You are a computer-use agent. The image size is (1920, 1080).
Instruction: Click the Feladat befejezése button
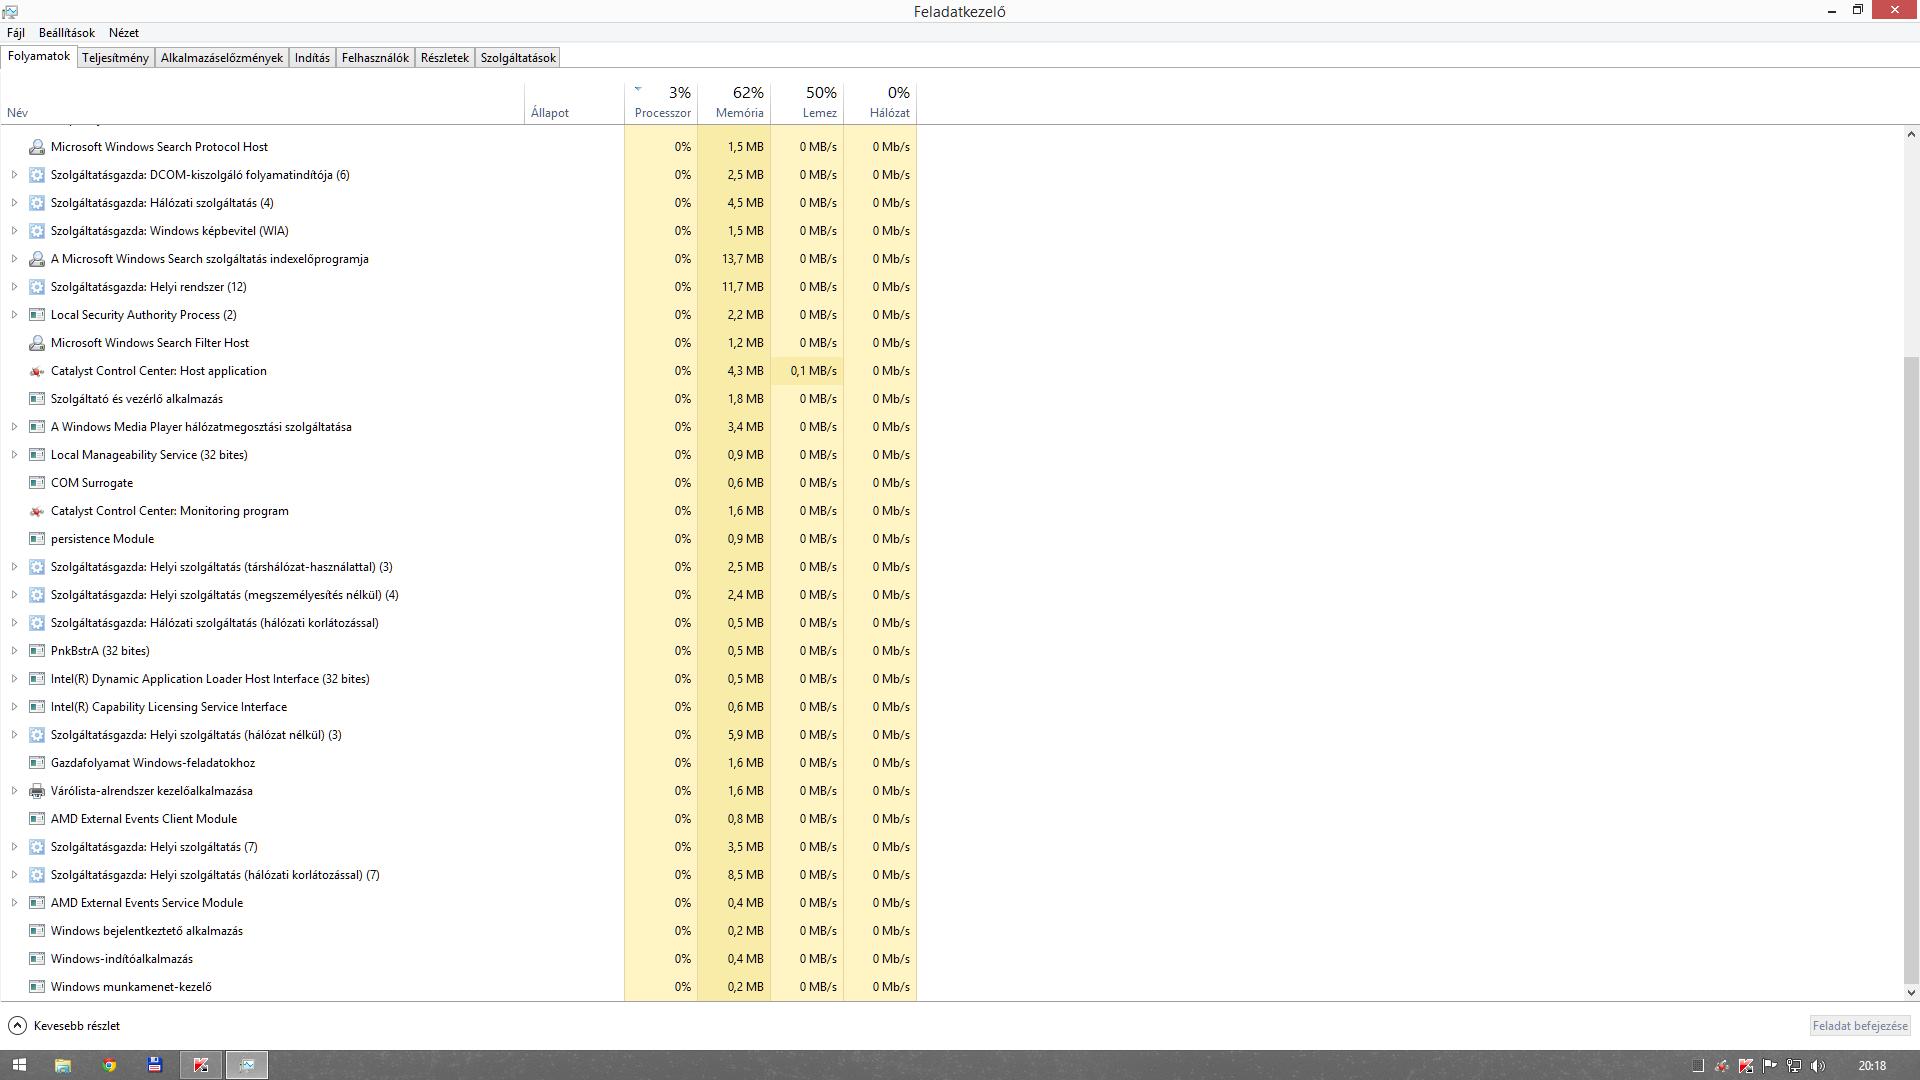(1860, 1026)
